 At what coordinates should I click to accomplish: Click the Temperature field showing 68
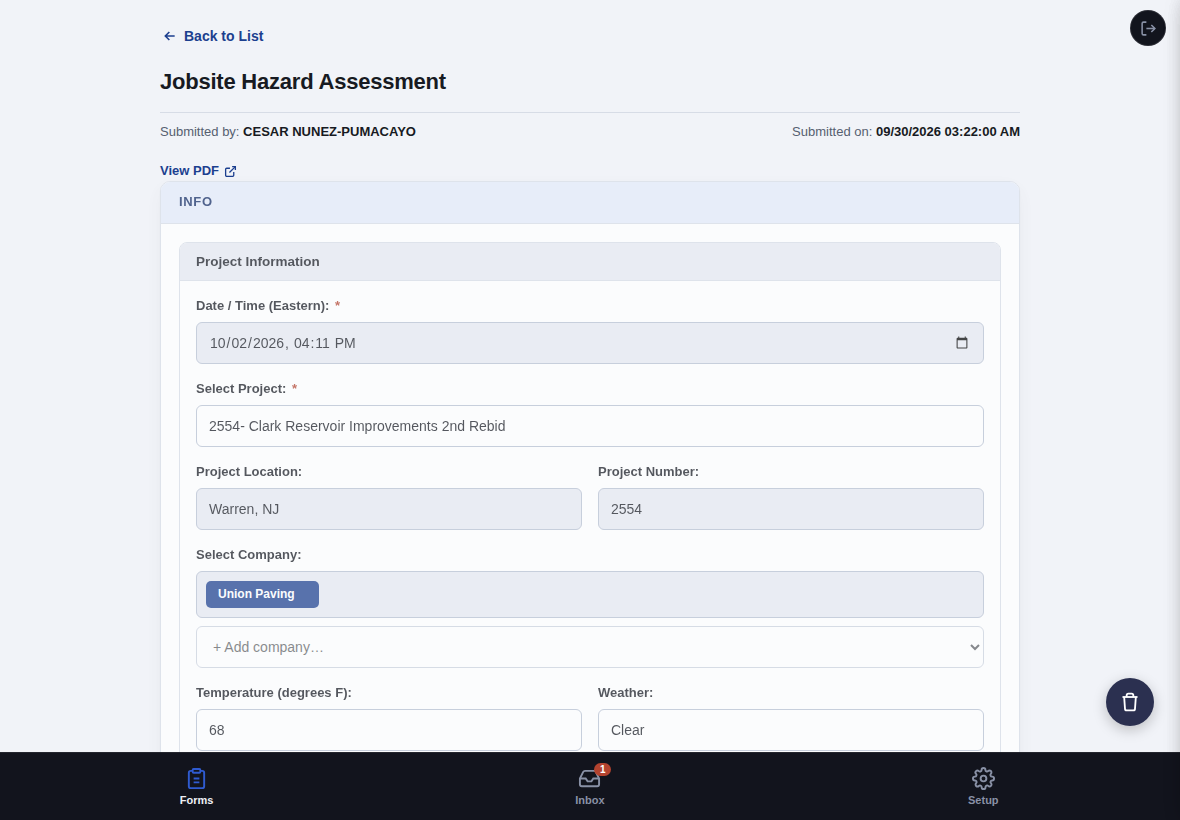tap(389, 730)
